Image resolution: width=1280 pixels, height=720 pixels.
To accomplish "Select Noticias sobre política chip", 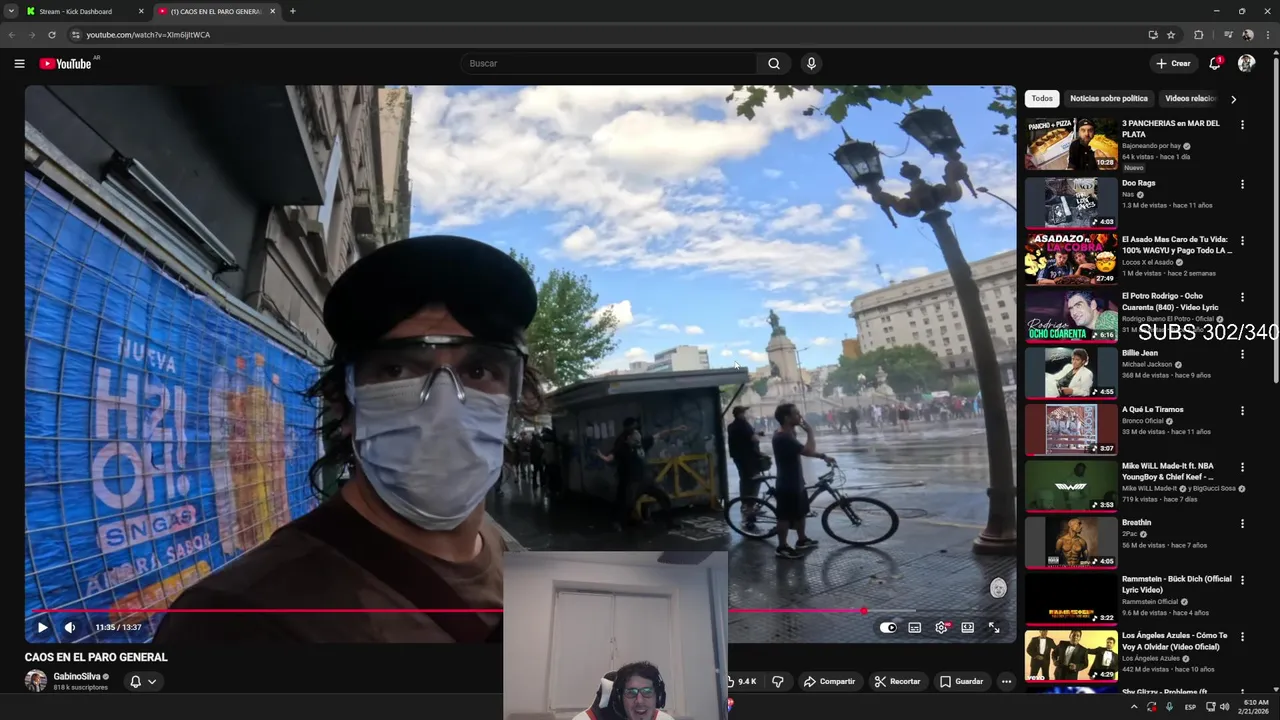I will 1109,99.
